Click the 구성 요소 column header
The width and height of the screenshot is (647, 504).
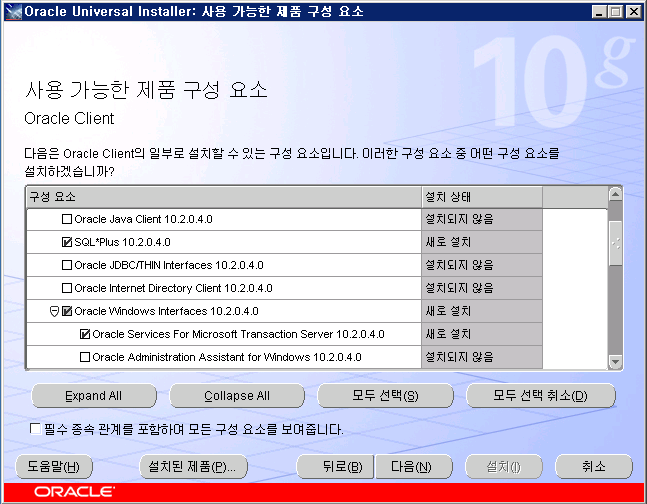point(224,197)
